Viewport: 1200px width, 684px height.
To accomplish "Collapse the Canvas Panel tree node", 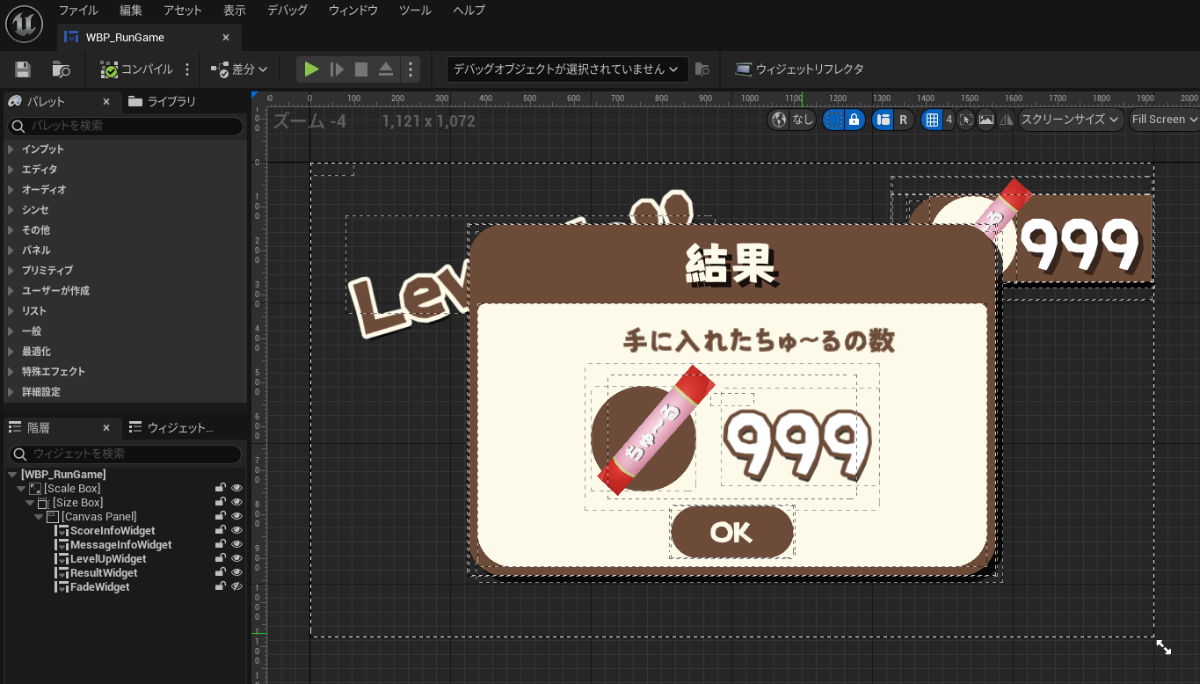I will tap(40, 517).
